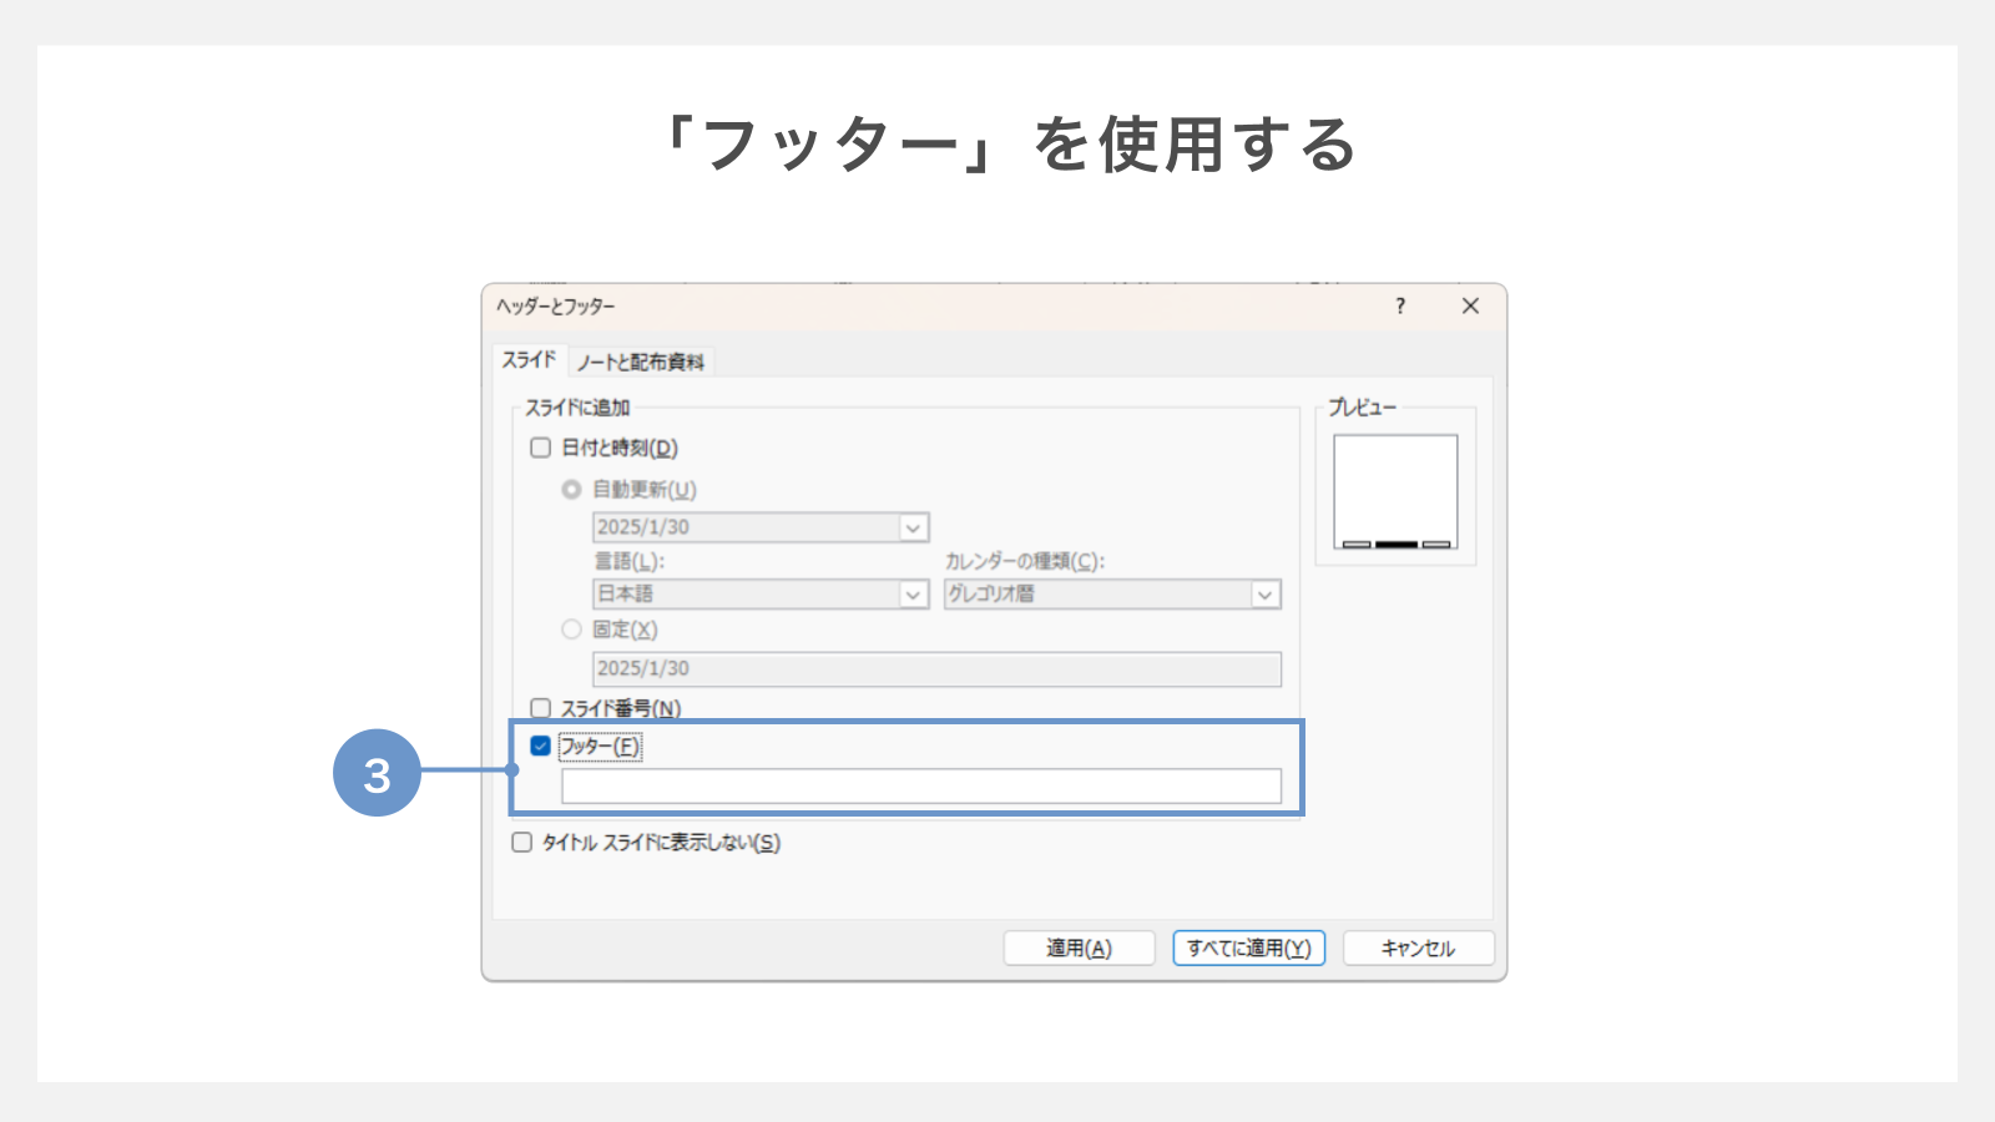The image size is (1995, 1122).
Task: Click the dialog help (?) icon
Action: tap(1401, 307)
